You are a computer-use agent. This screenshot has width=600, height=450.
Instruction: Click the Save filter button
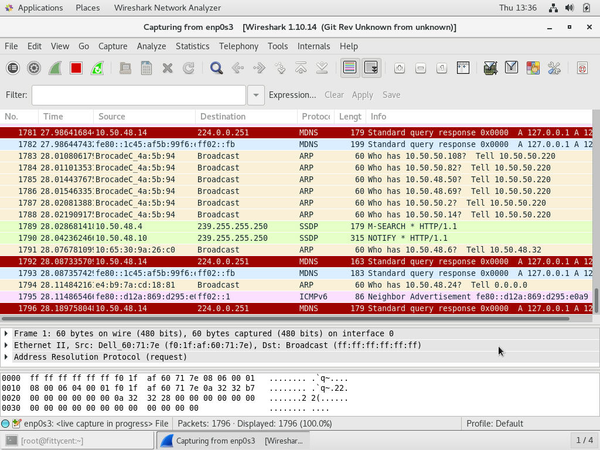coord(391,95)
